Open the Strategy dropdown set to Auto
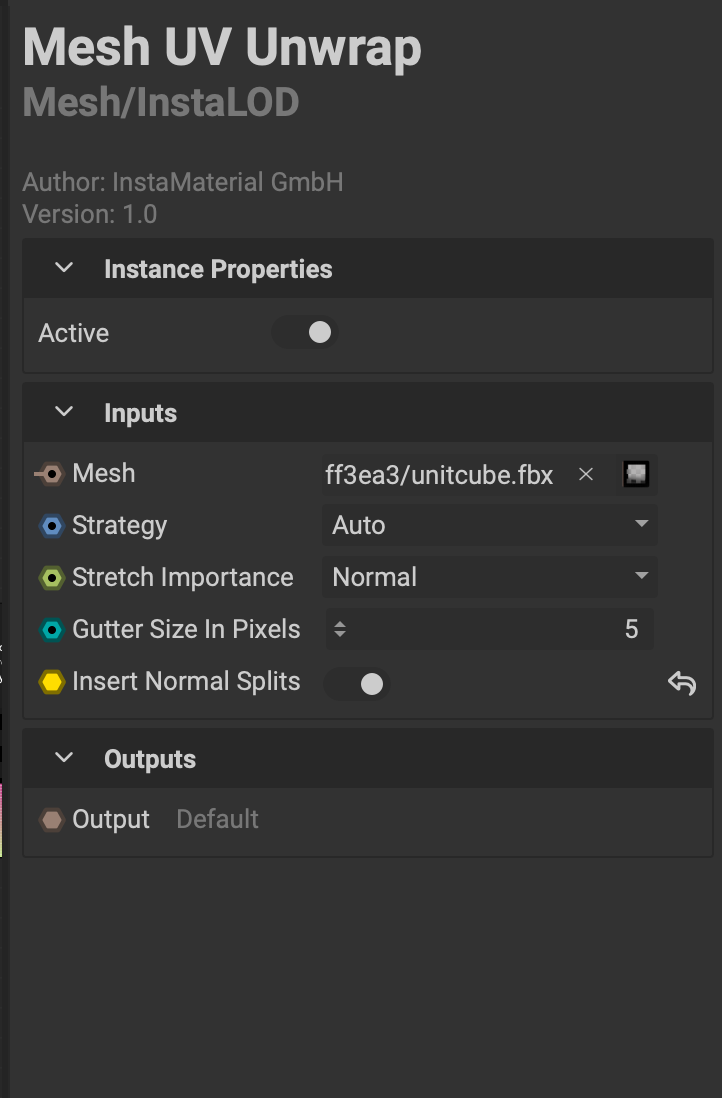This screenshot has height=1098, width=722. (x=489, y=525)
